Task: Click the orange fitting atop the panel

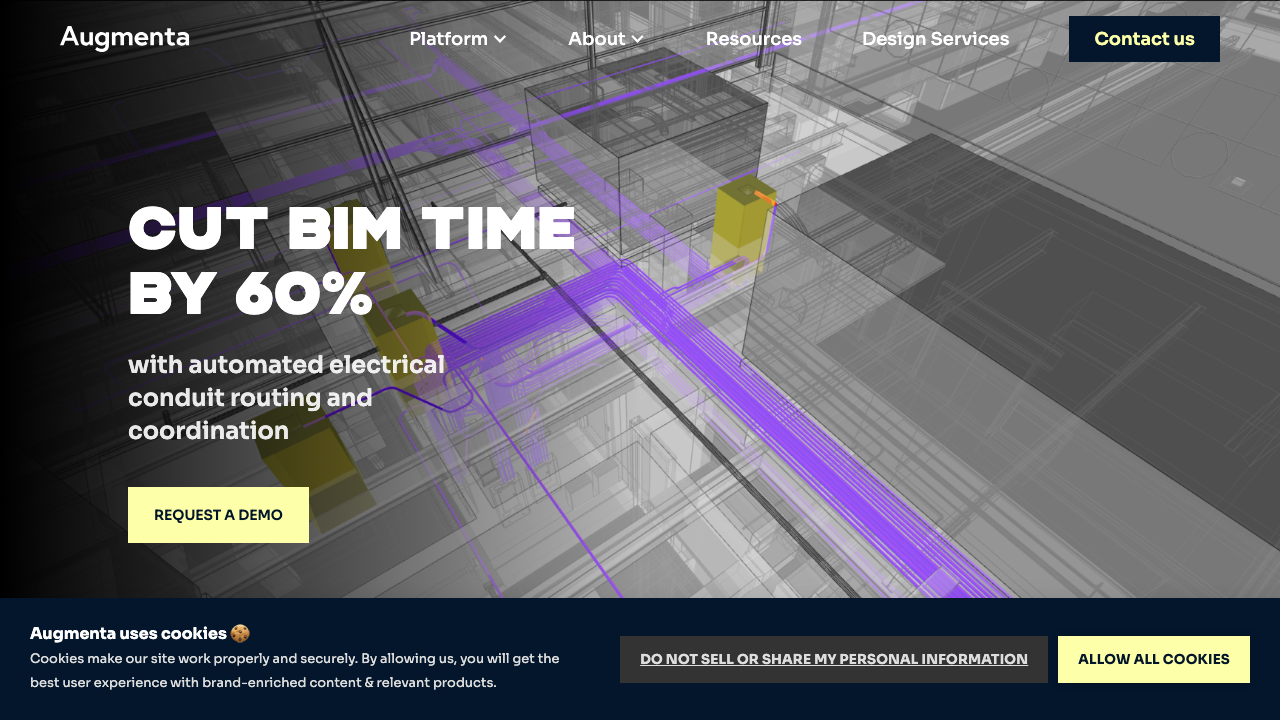Action: pos(761,198)
